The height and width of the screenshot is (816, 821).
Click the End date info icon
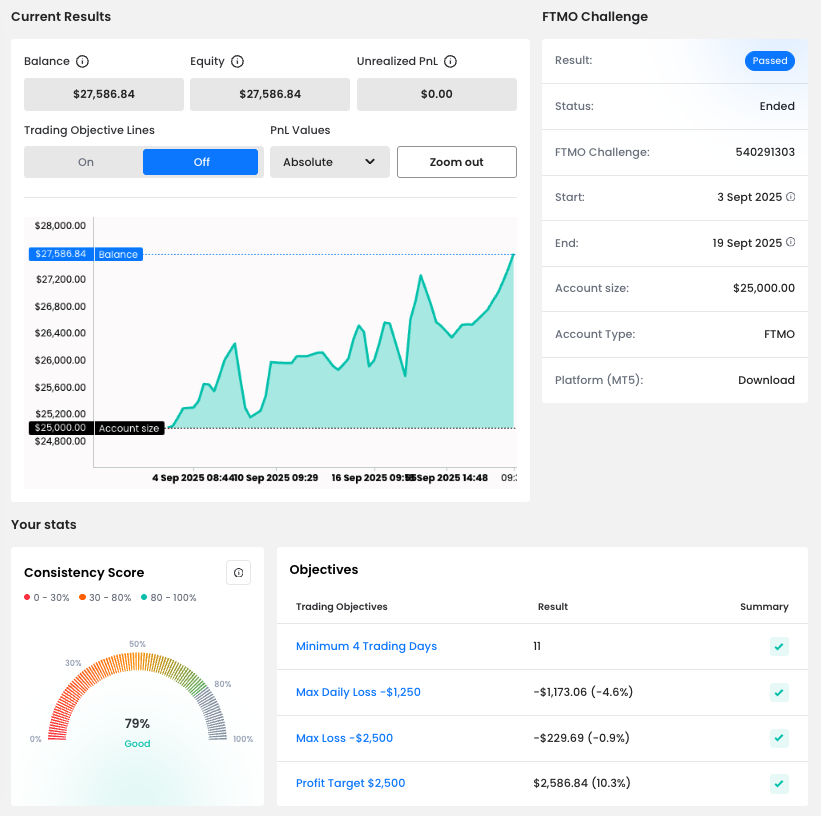pos(791,242)
